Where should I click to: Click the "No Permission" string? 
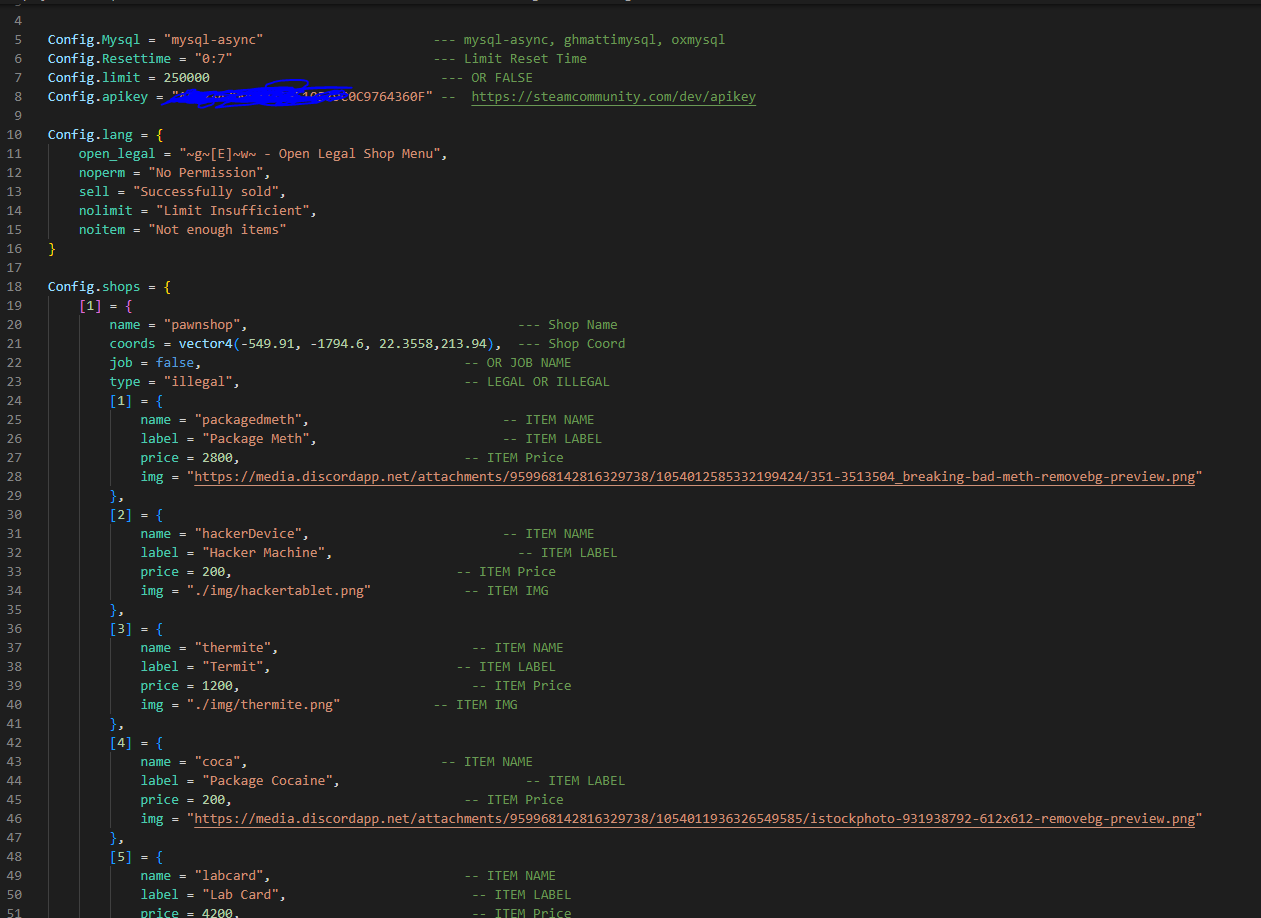pos(209,173)
